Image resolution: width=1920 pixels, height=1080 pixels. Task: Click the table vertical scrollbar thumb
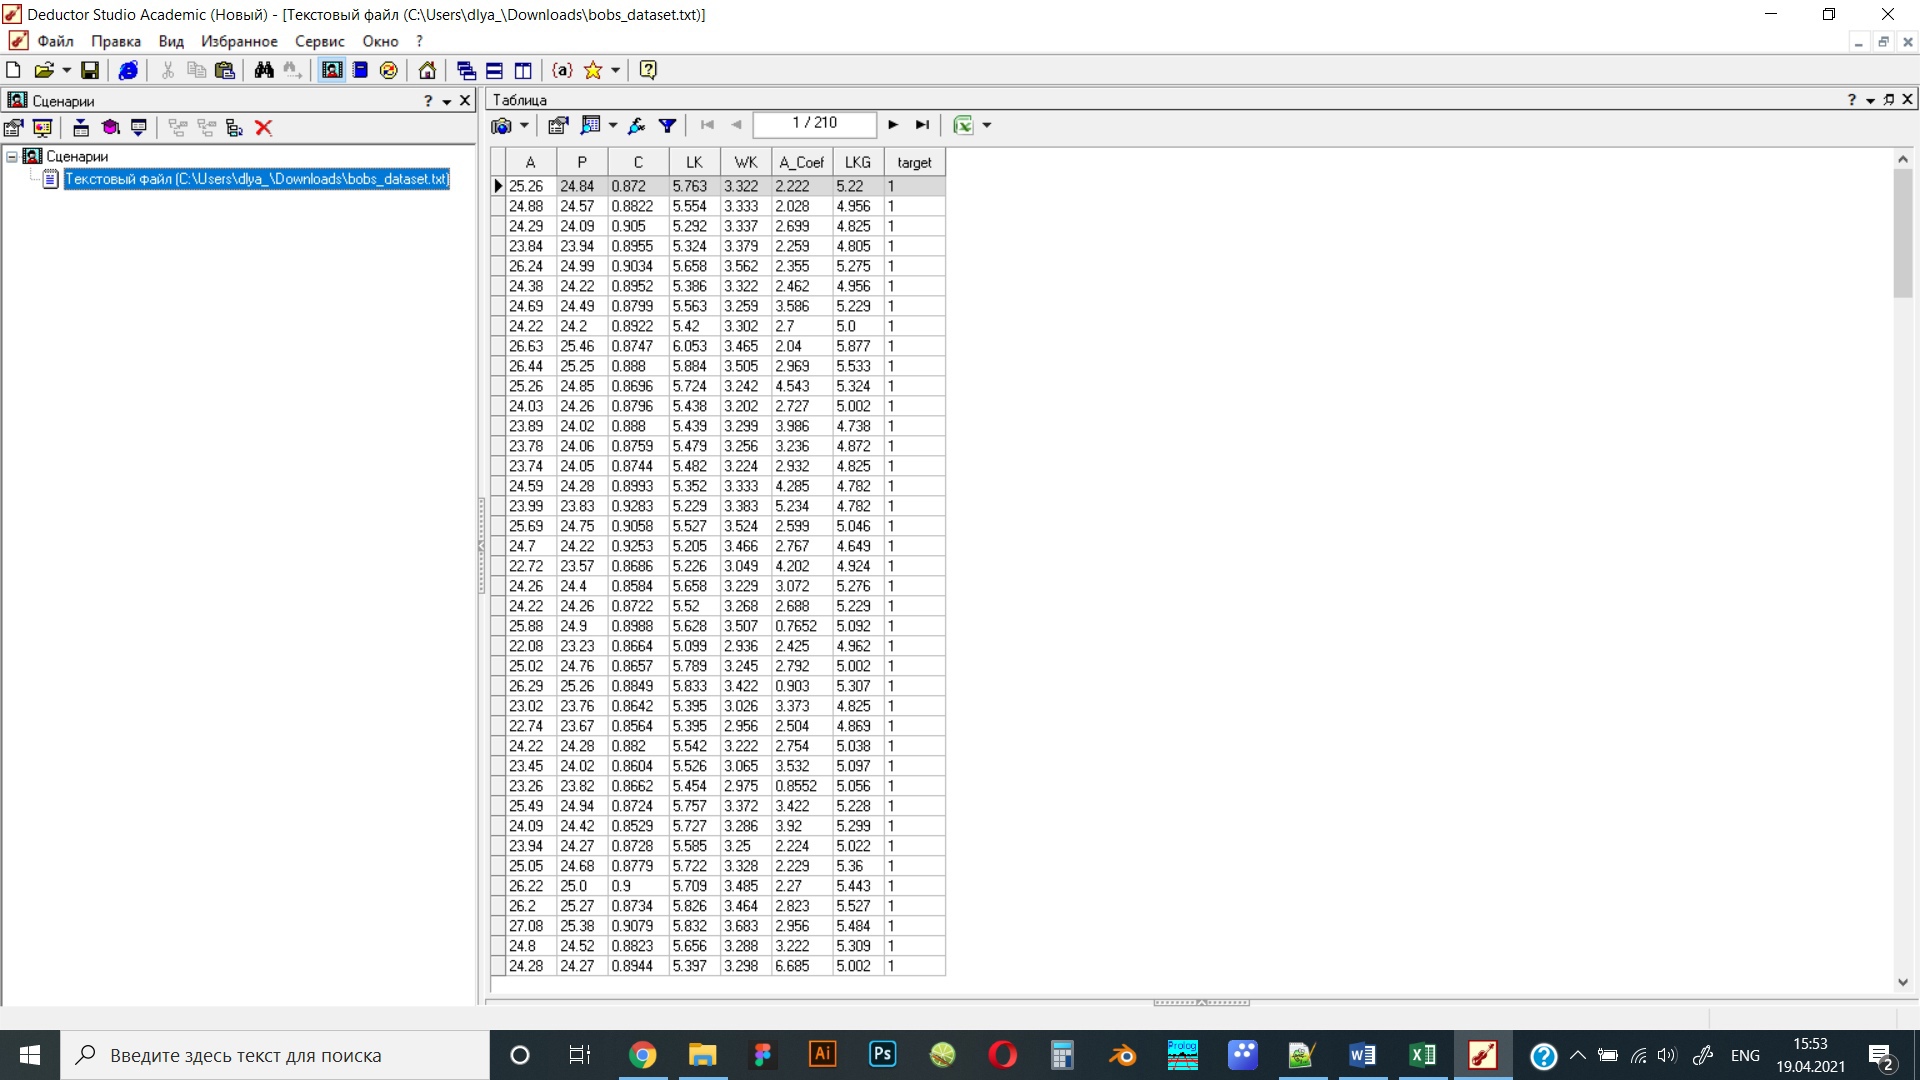[1903, 233]
